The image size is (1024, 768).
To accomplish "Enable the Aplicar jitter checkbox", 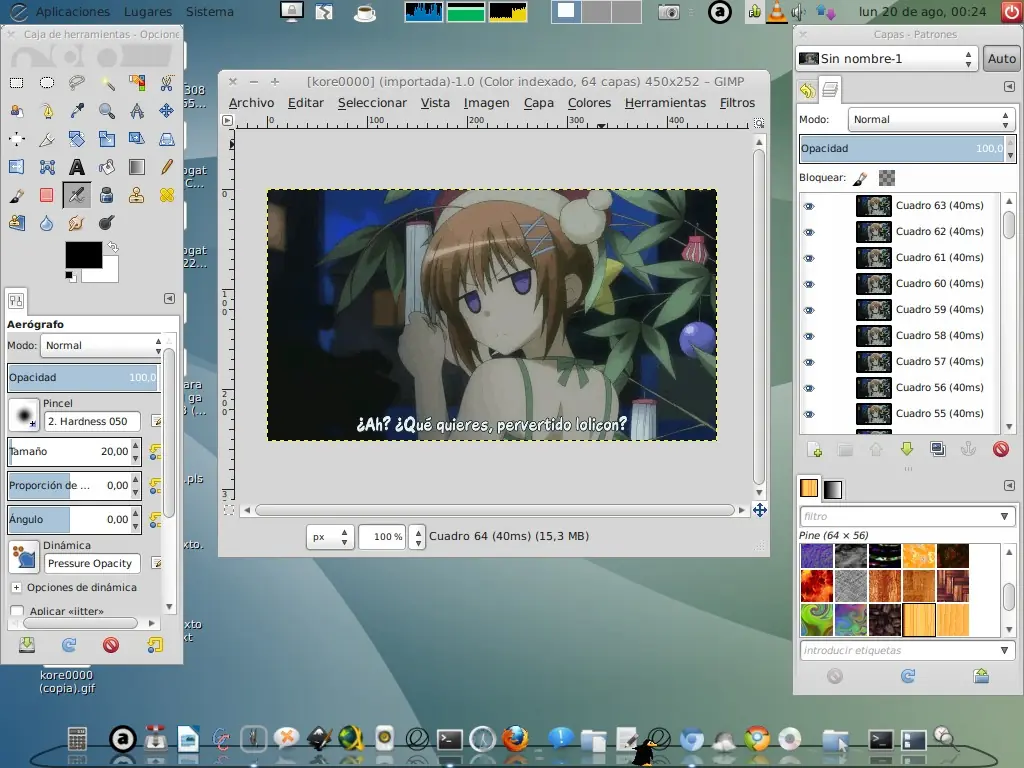I will pyautogui.click(x=17, y=611).
